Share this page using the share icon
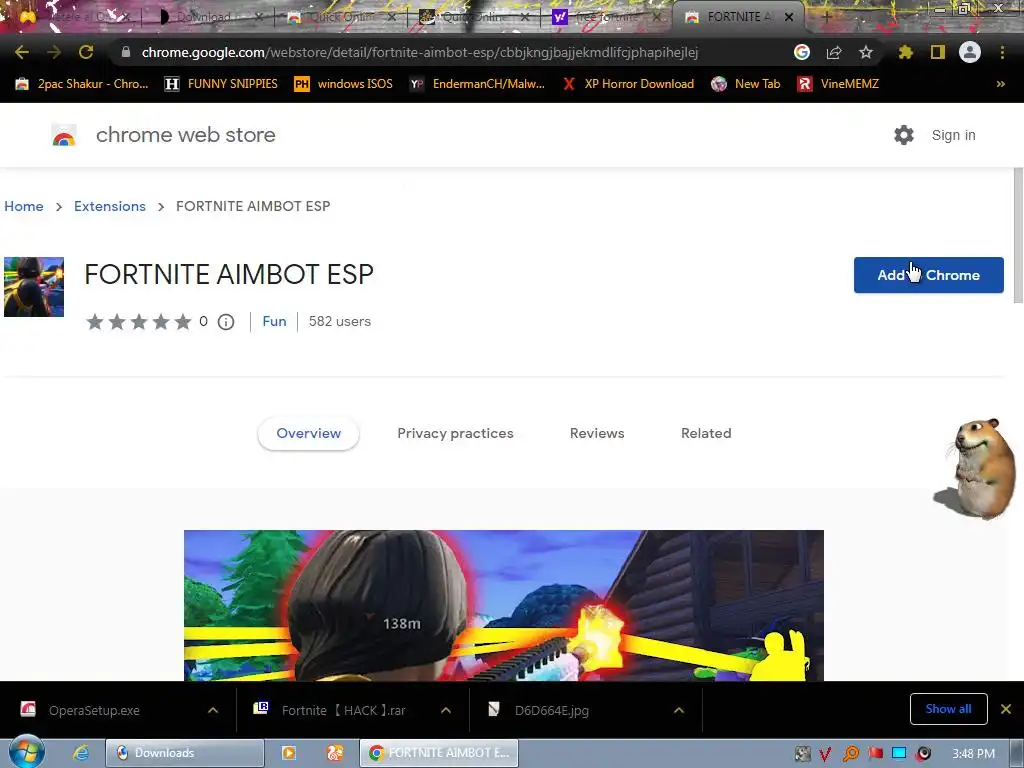Screen dimensions: 1024x768 pos(834,52)
